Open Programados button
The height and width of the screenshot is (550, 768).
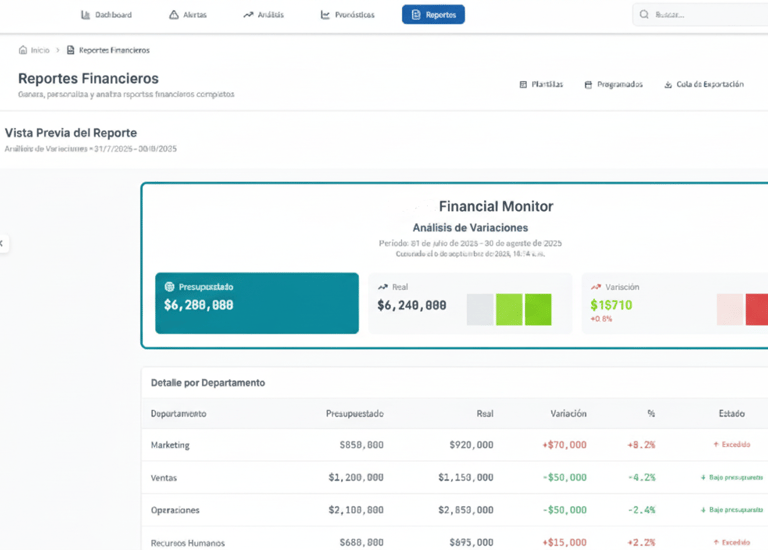coord(613,84)
